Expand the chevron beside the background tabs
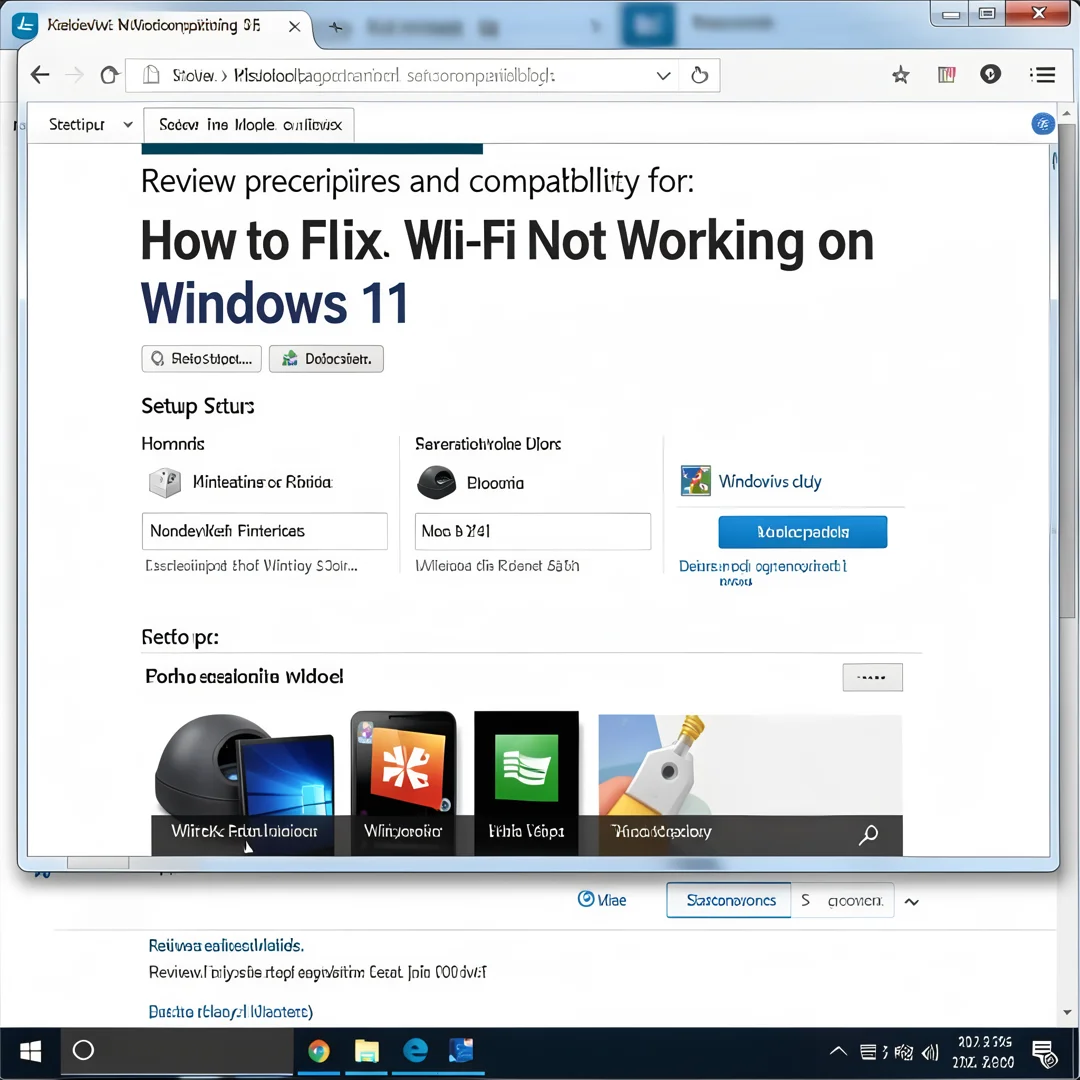The width and height of the screenshot is (1080, 1080). (912, 902)
